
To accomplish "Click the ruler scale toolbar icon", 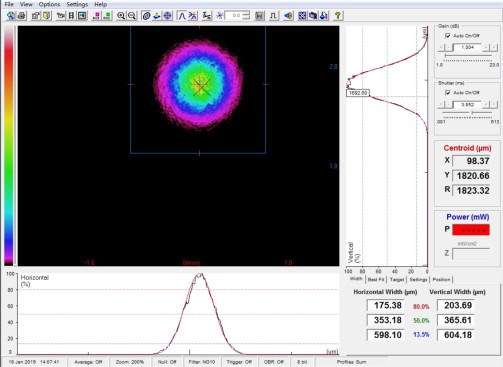I will 207,15.
